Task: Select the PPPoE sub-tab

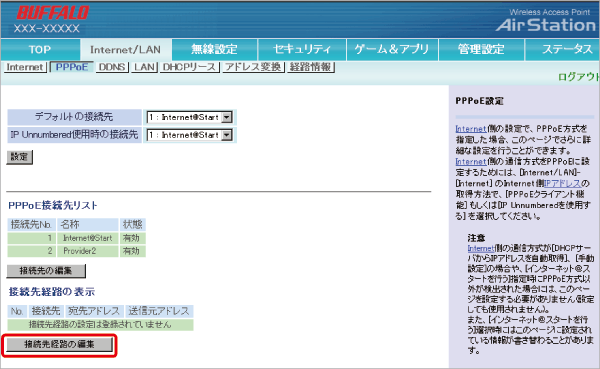Action: 72,67
